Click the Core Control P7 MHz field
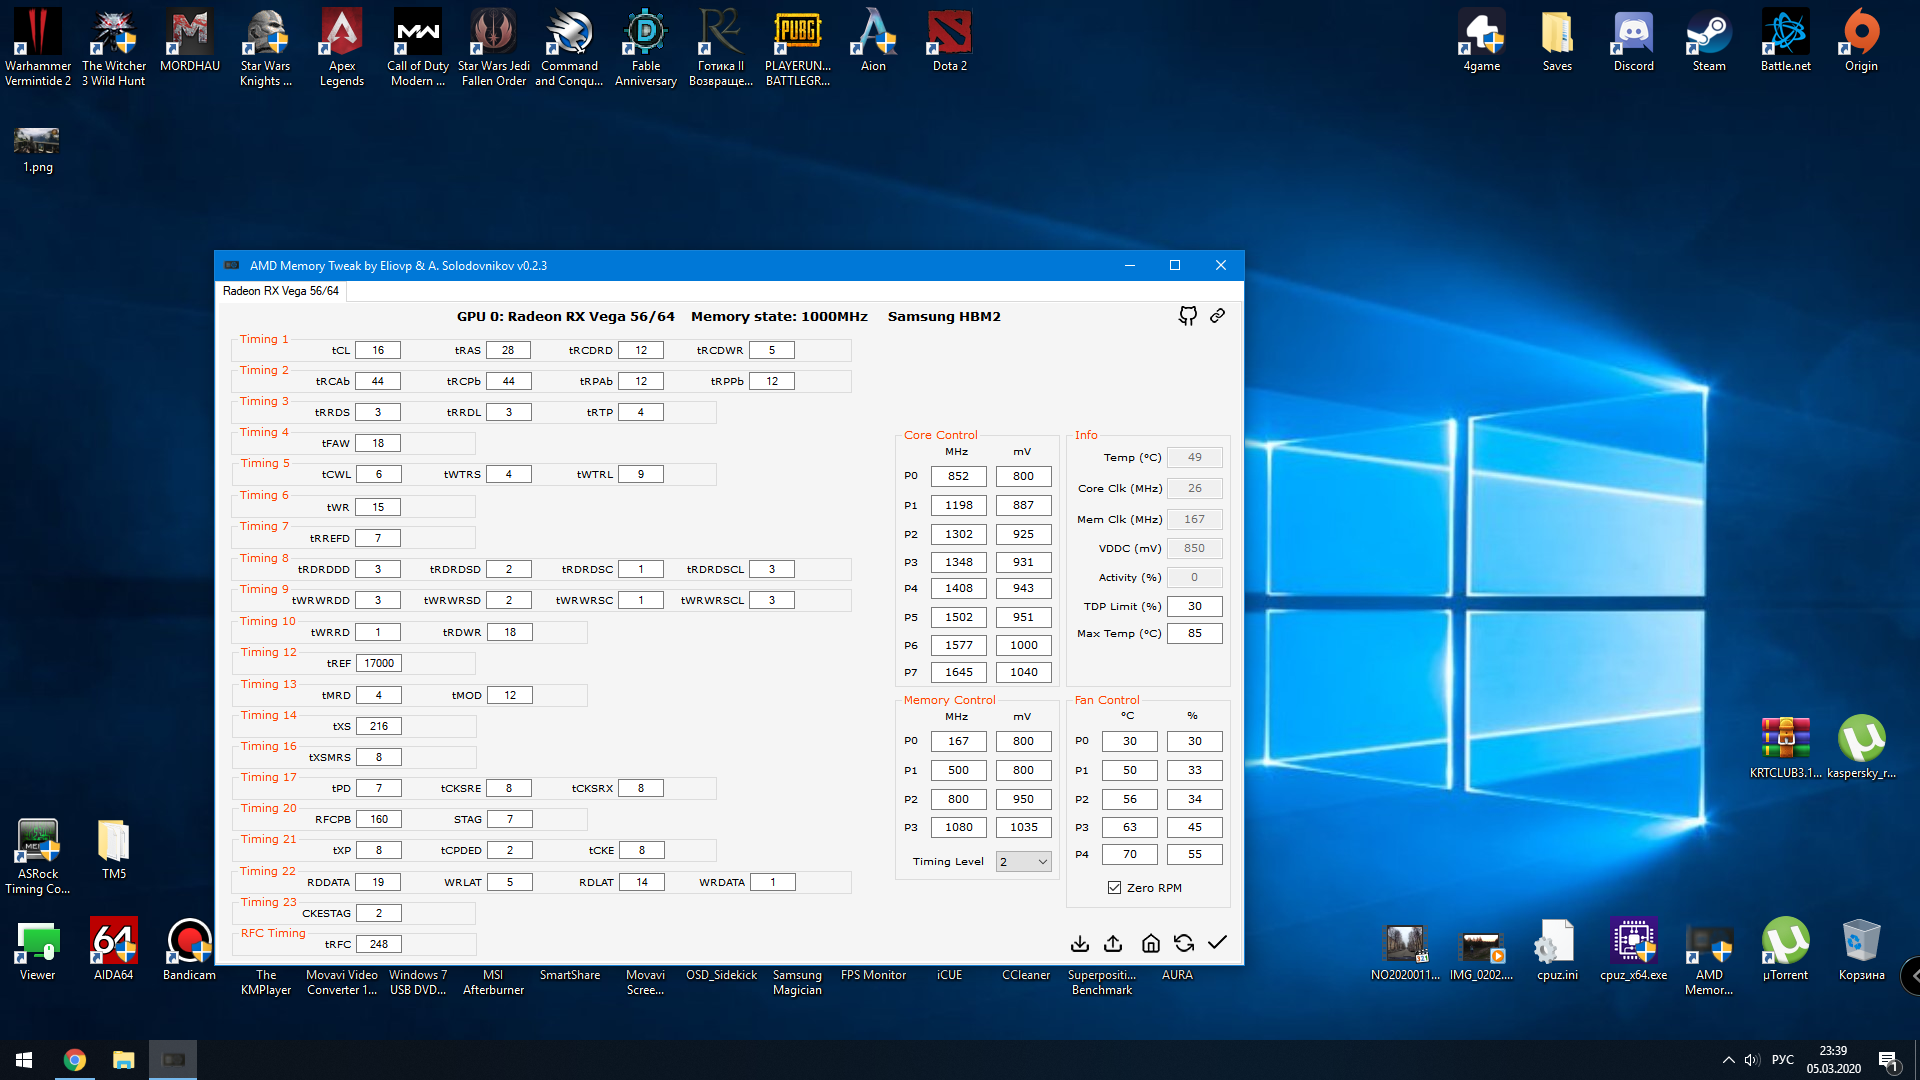Screen dimensions: 1920x1080 (x=958, y=672)
